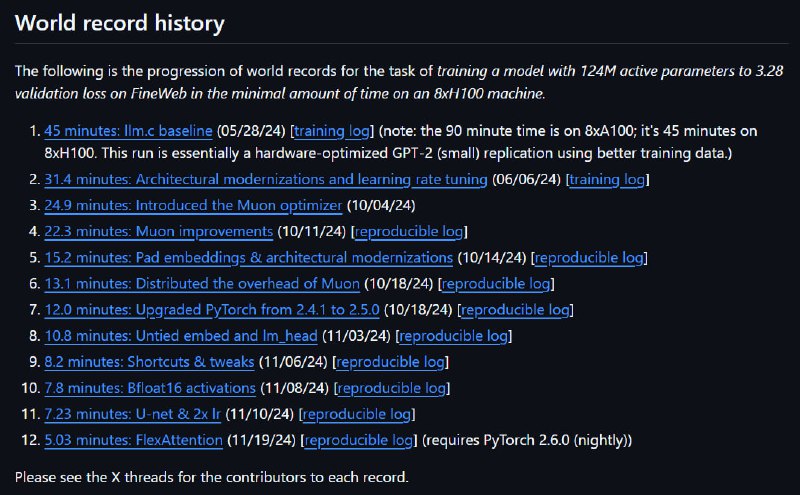Open the 5.03 minutes FlexAttention link

pos(134,440)
